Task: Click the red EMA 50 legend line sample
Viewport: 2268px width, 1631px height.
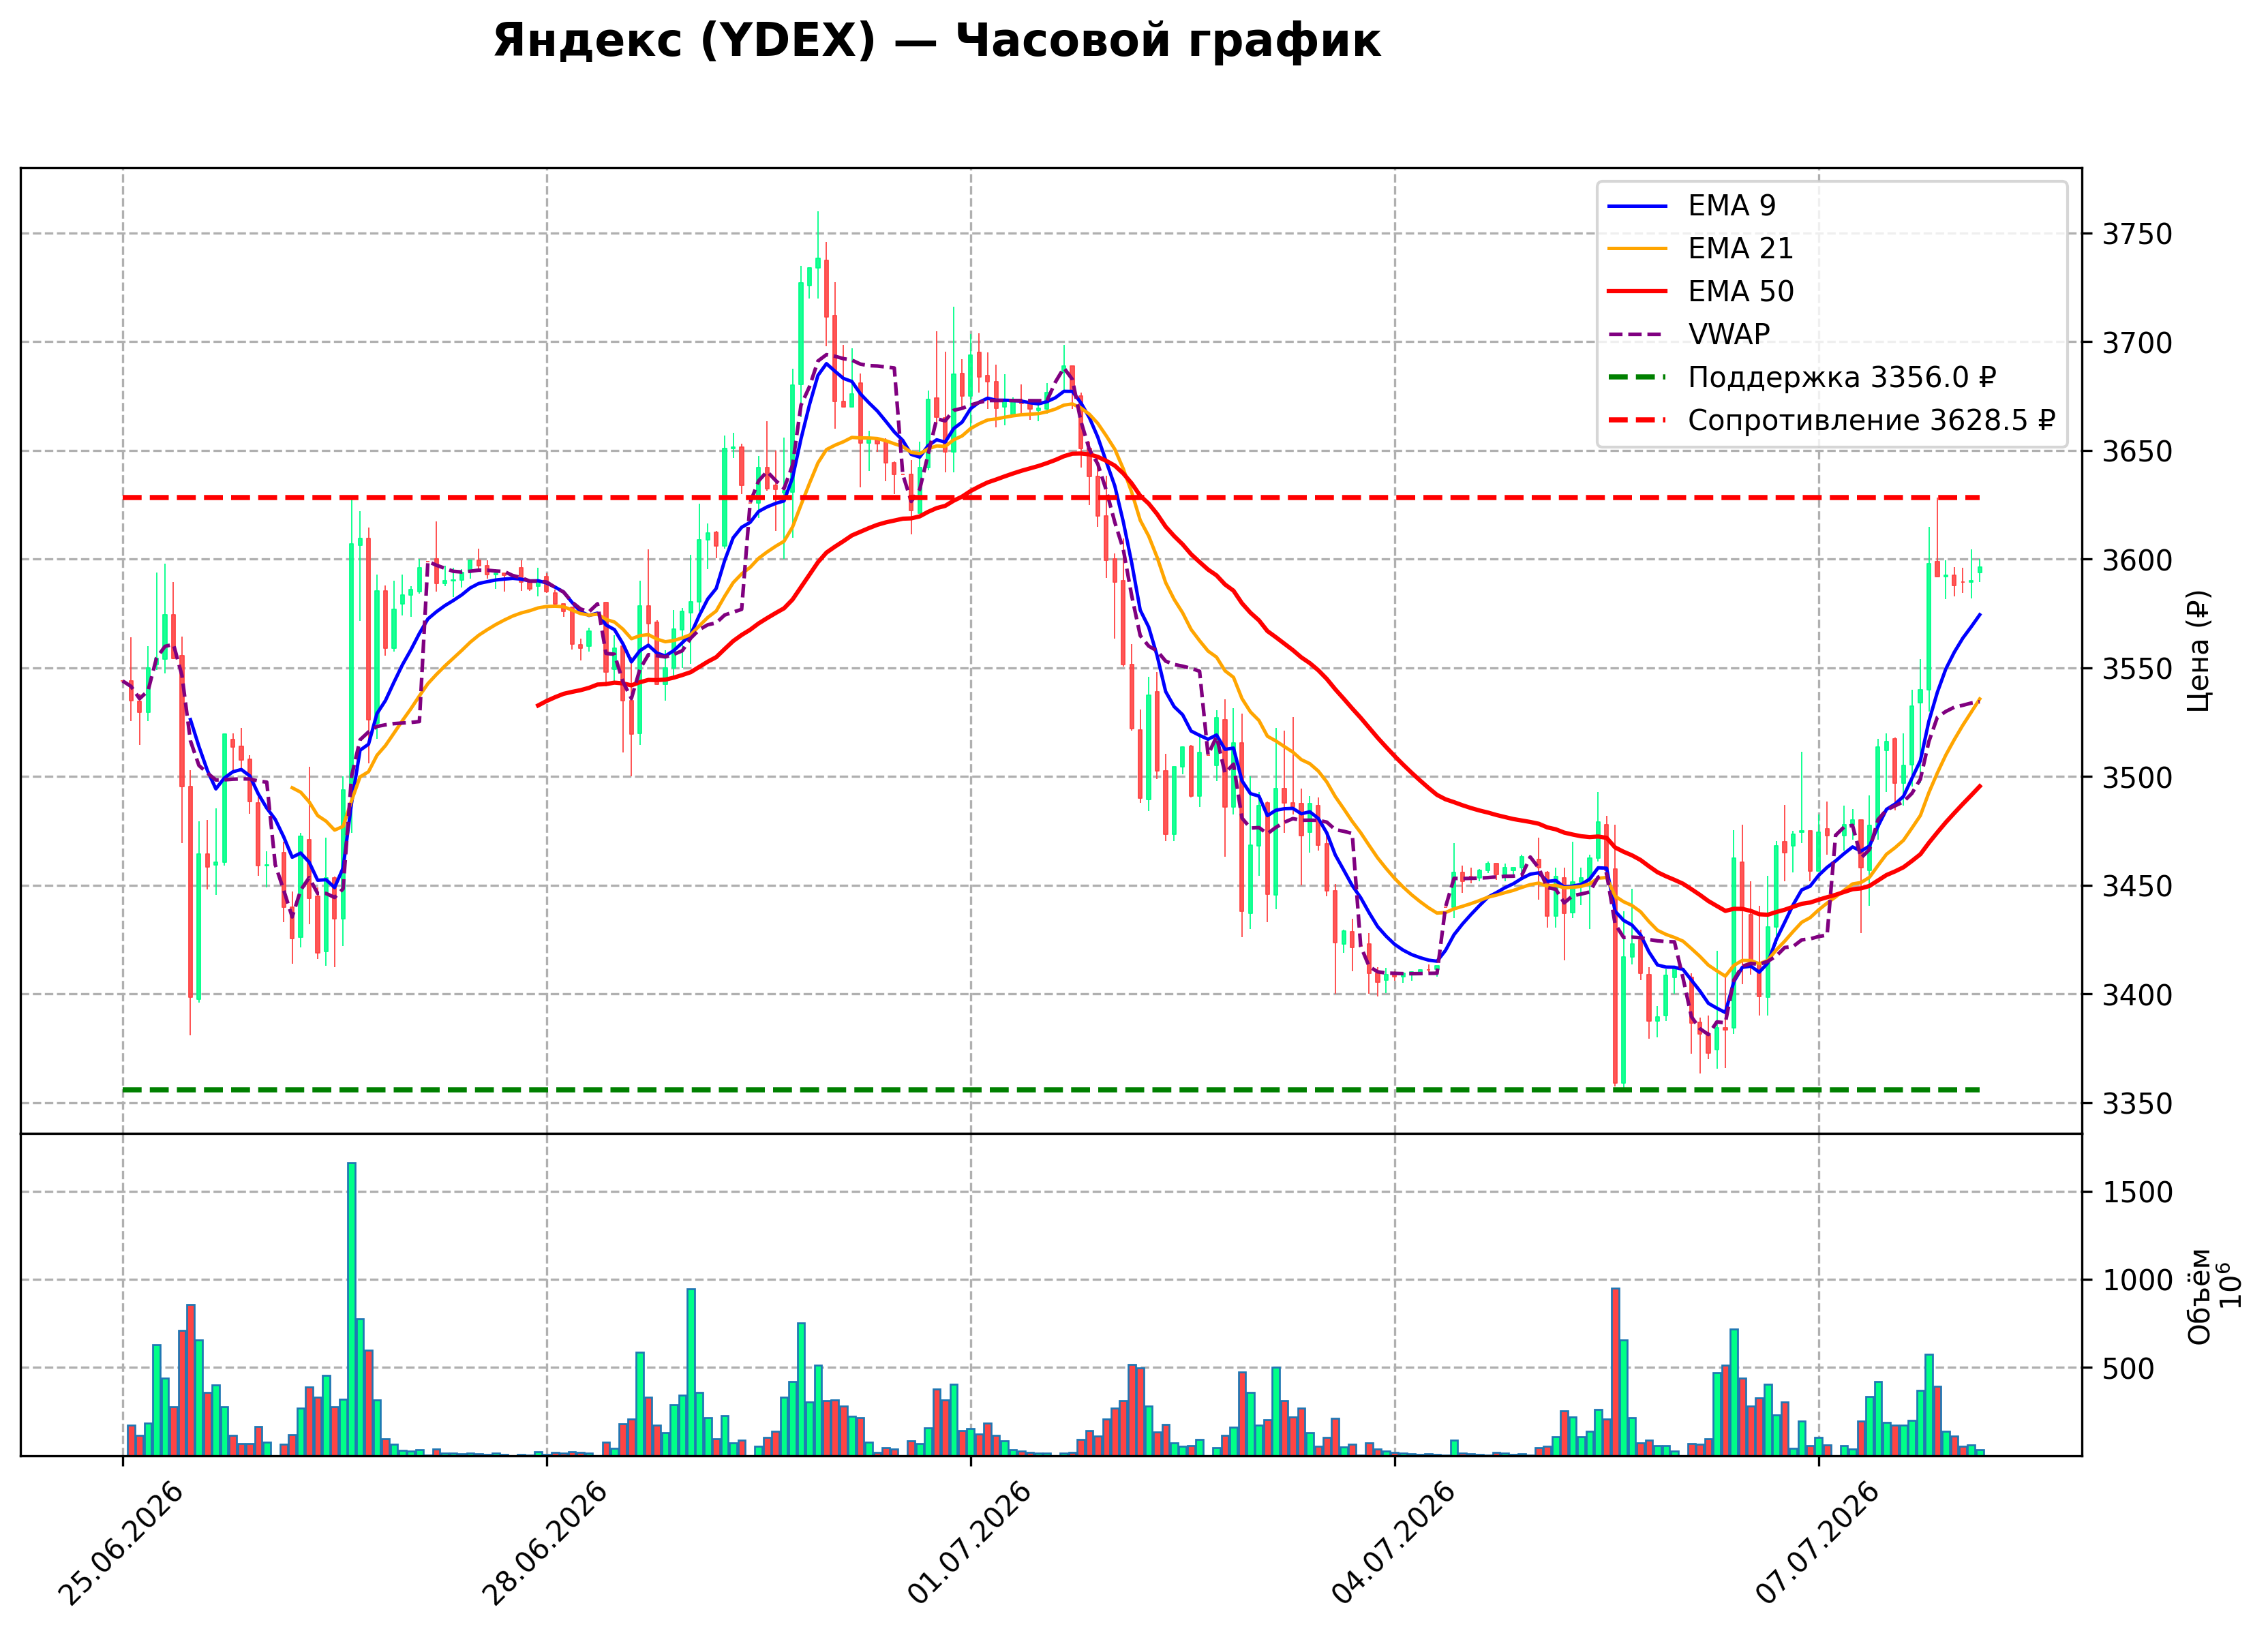Action: pos(1637,291)
